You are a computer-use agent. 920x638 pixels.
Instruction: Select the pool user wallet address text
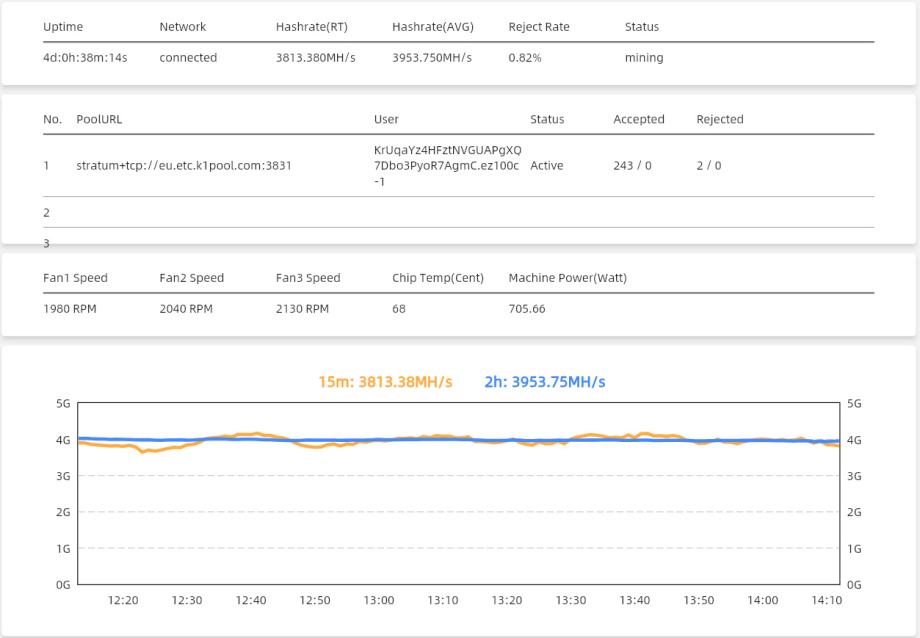(x=446, y=166)
